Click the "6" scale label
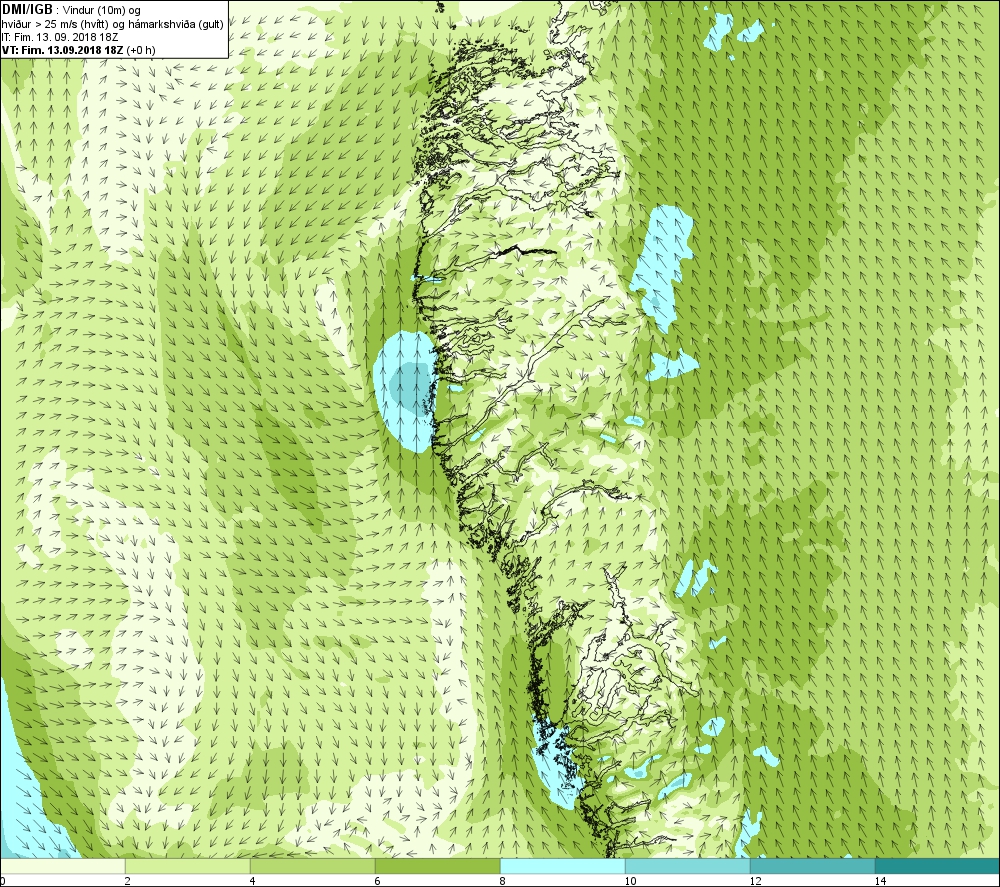The image size is (1000, 887). pos(378,881)
